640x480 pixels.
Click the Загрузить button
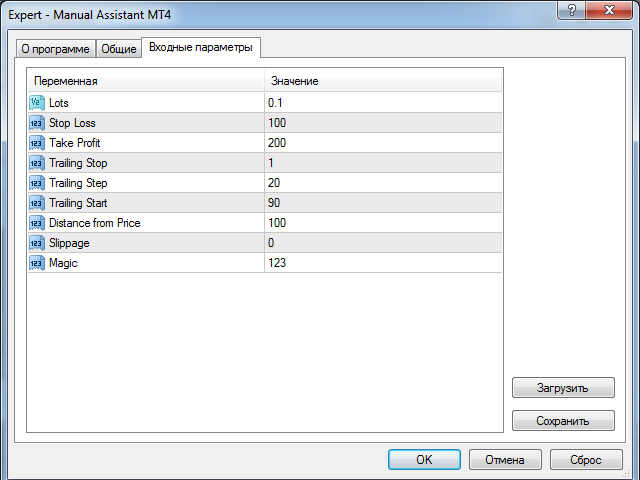point(563,387)
